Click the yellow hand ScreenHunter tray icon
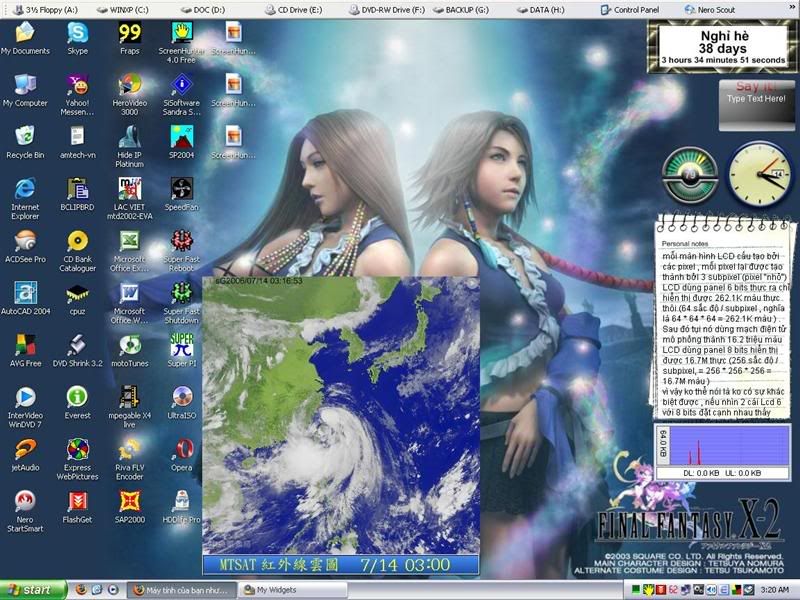800x600 pixels. click(x=648, y=590)
